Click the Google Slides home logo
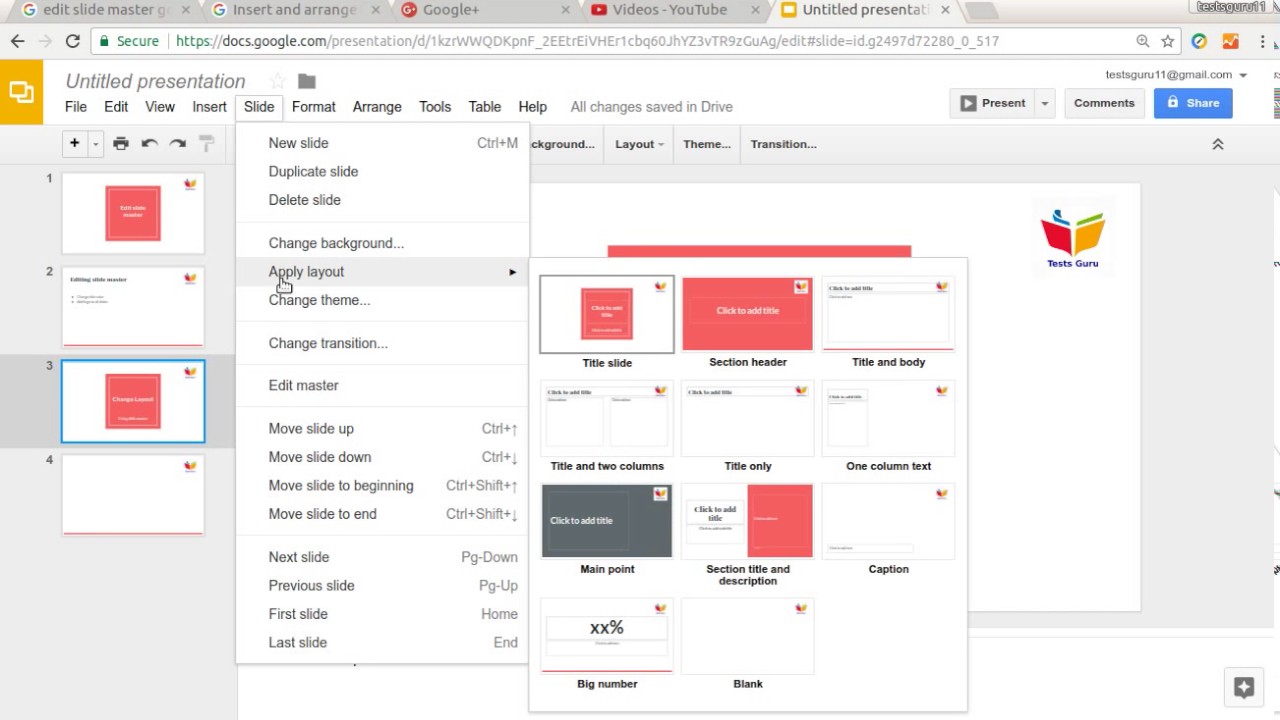 21,92
